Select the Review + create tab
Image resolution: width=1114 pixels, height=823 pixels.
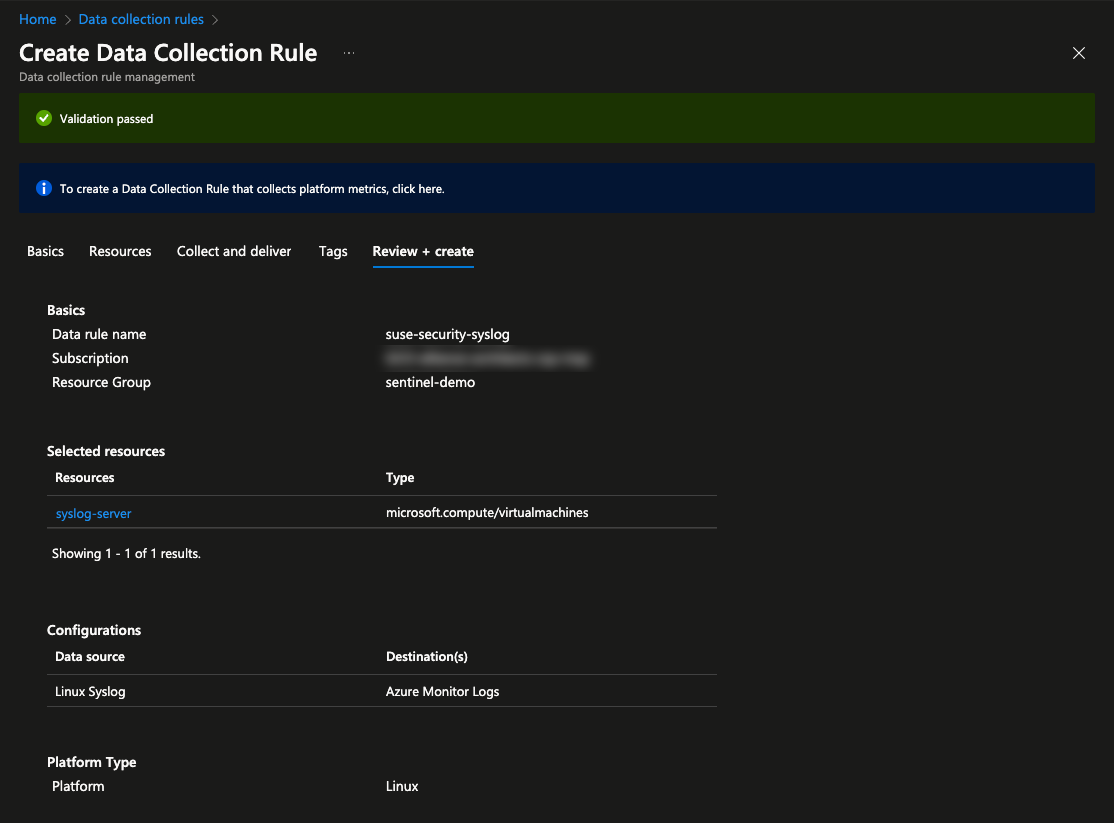[x=422, y=251]
